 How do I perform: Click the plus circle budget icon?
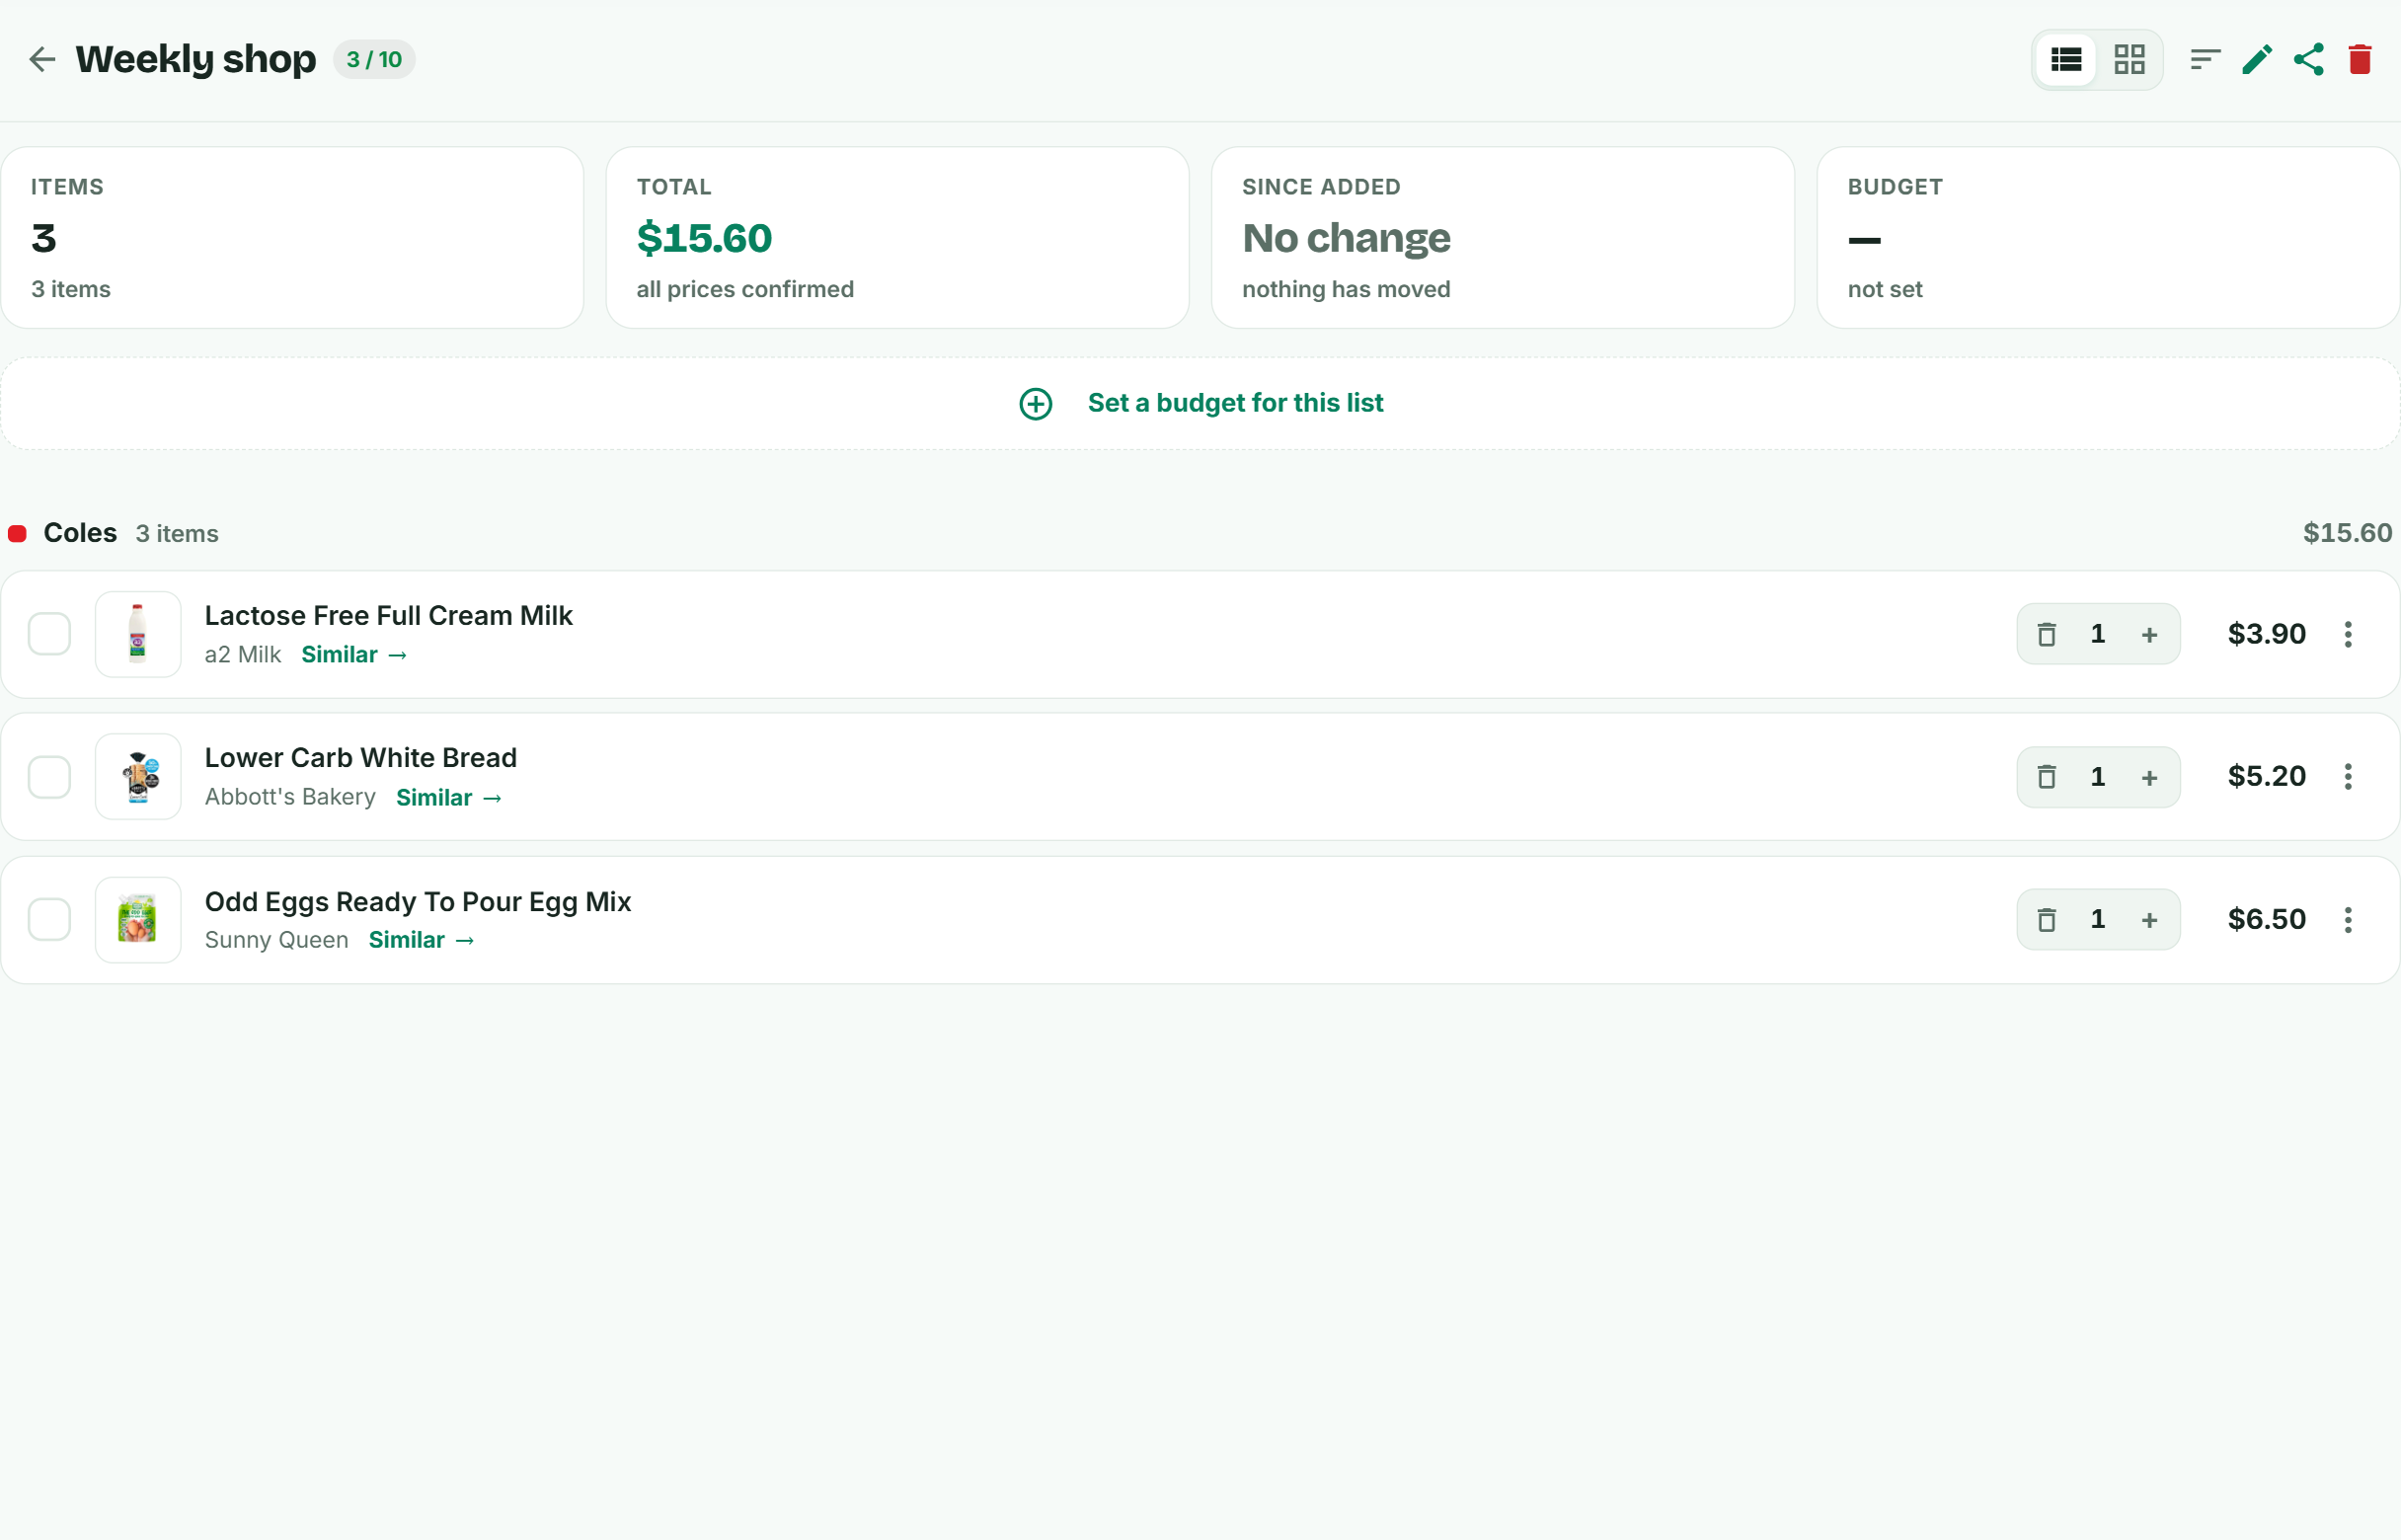1035,404
